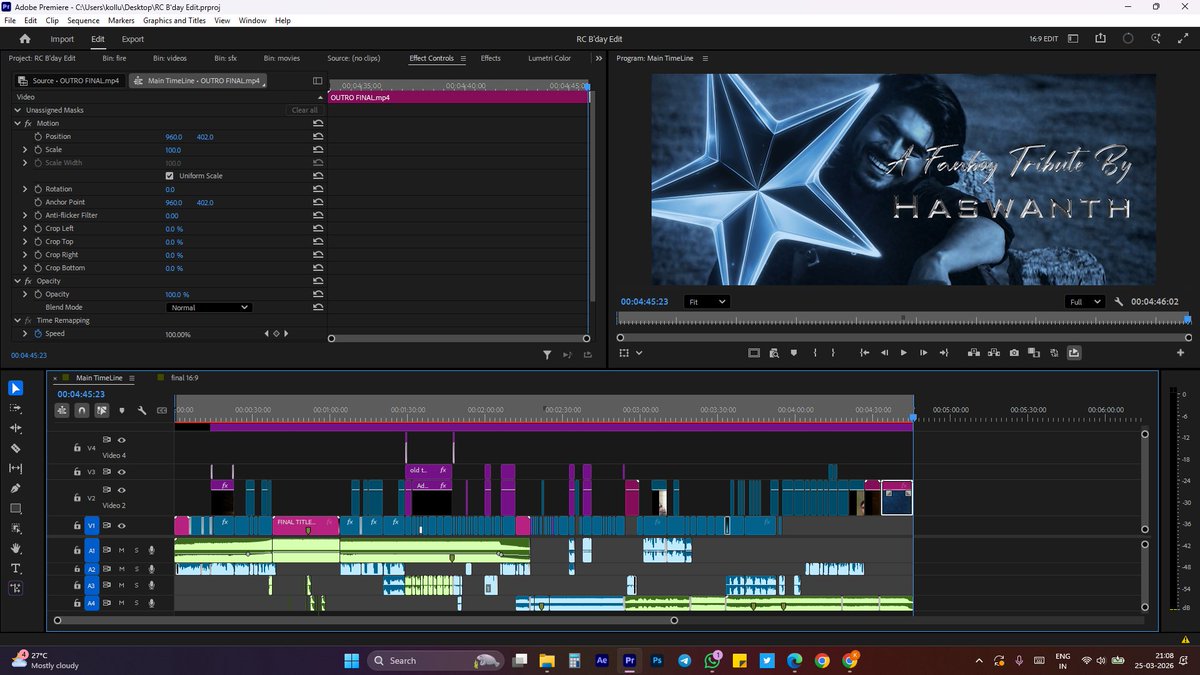
Task: Click Mark In brace button
Action: pos(816,352)
